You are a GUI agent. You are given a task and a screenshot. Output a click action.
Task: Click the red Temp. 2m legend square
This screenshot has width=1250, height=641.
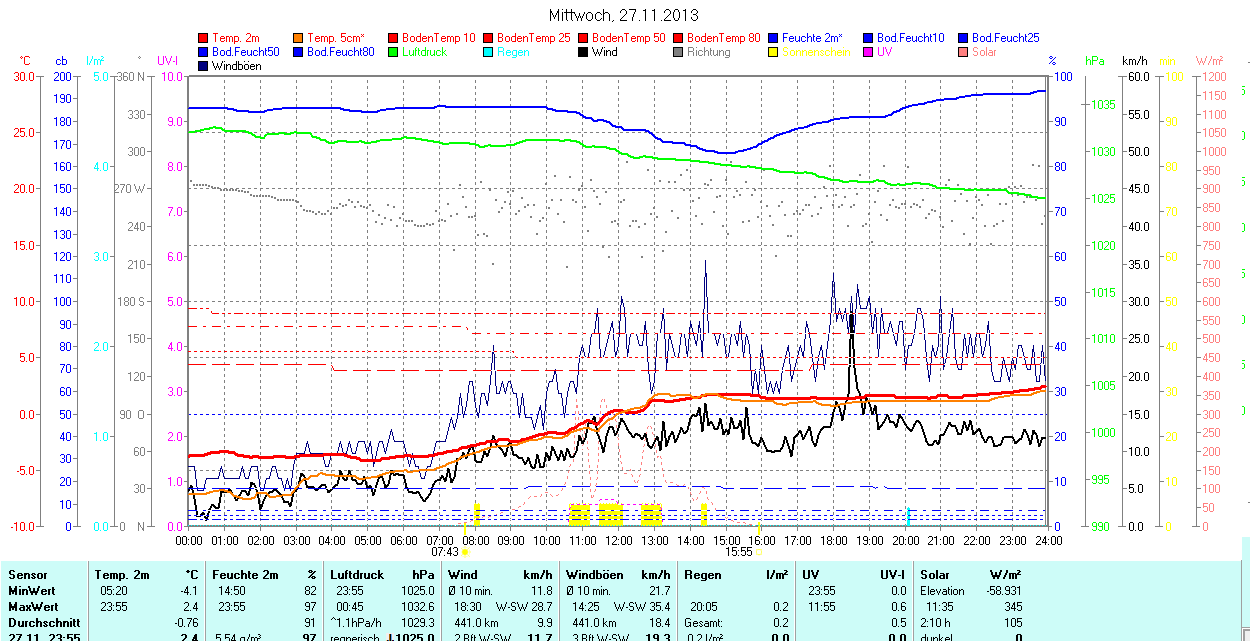tap(204, 38)
